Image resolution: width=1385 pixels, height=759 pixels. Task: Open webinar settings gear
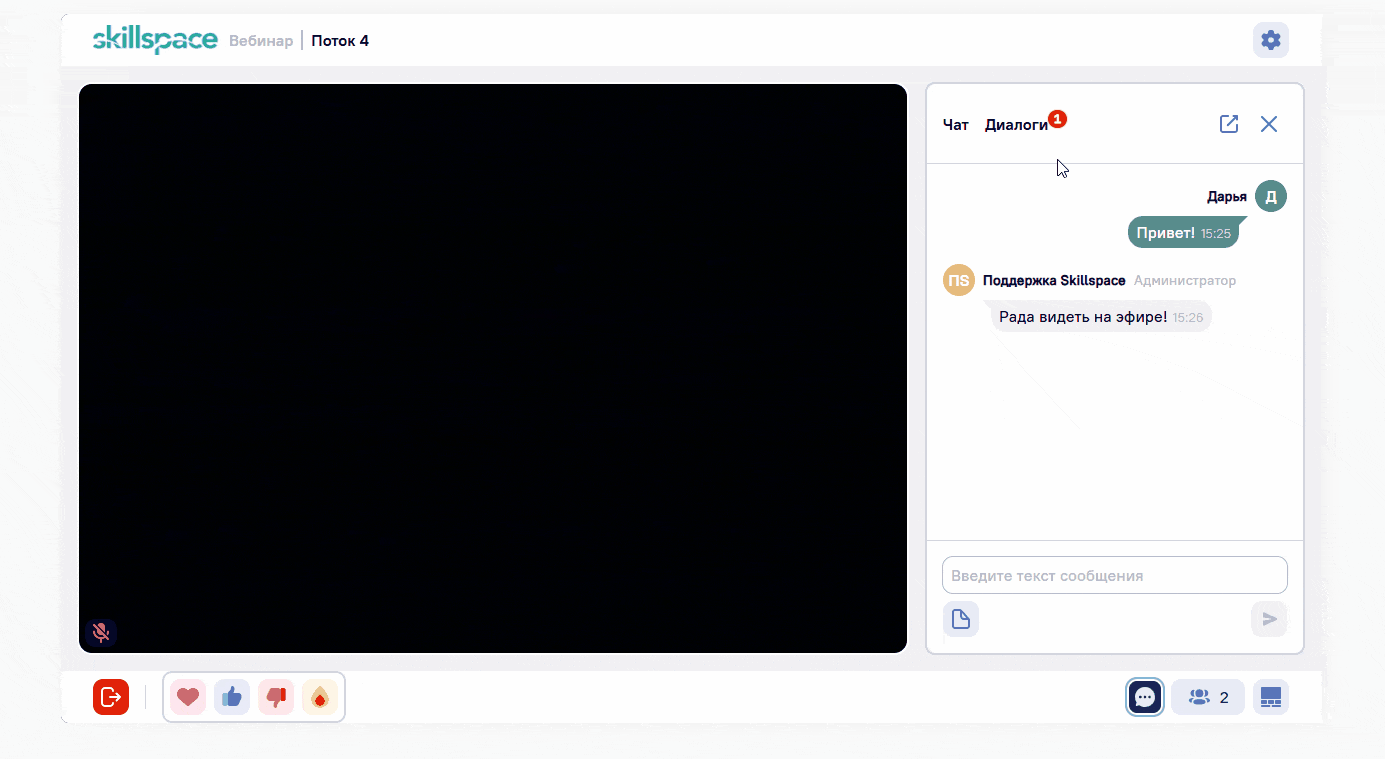[1270, 40]
